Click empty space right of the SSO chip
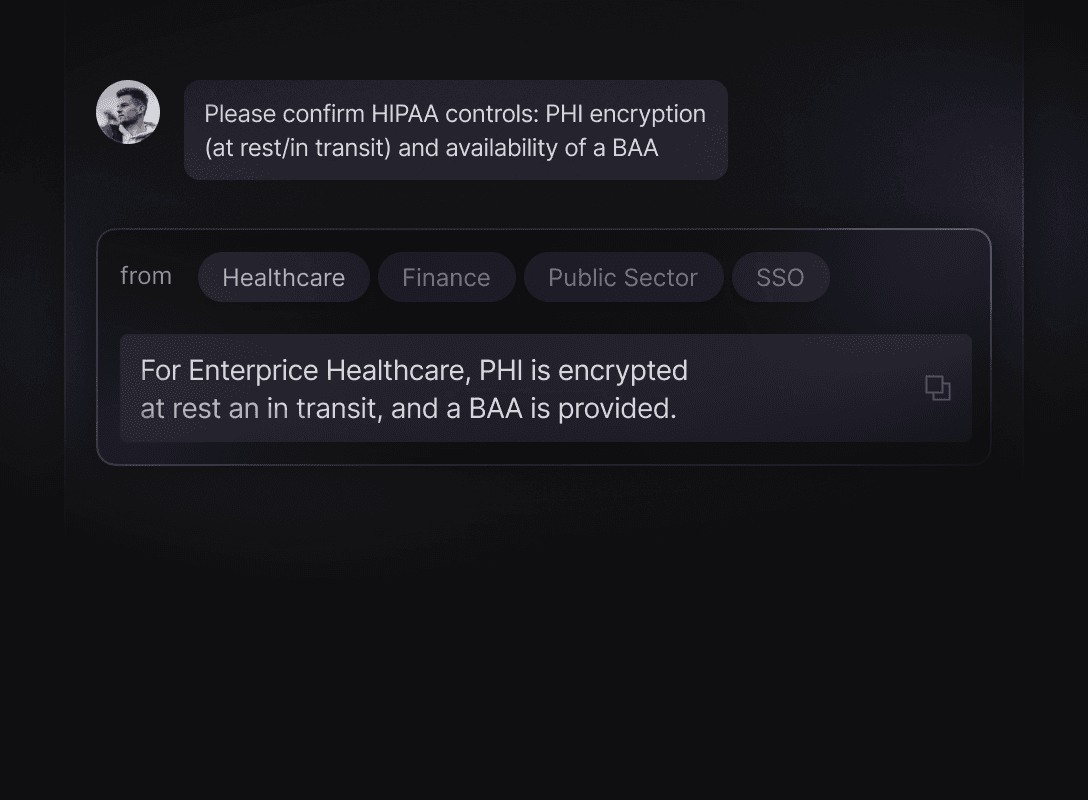Image resolution: width=1088 pixels, height=800 pixels. tap(909, 278)
